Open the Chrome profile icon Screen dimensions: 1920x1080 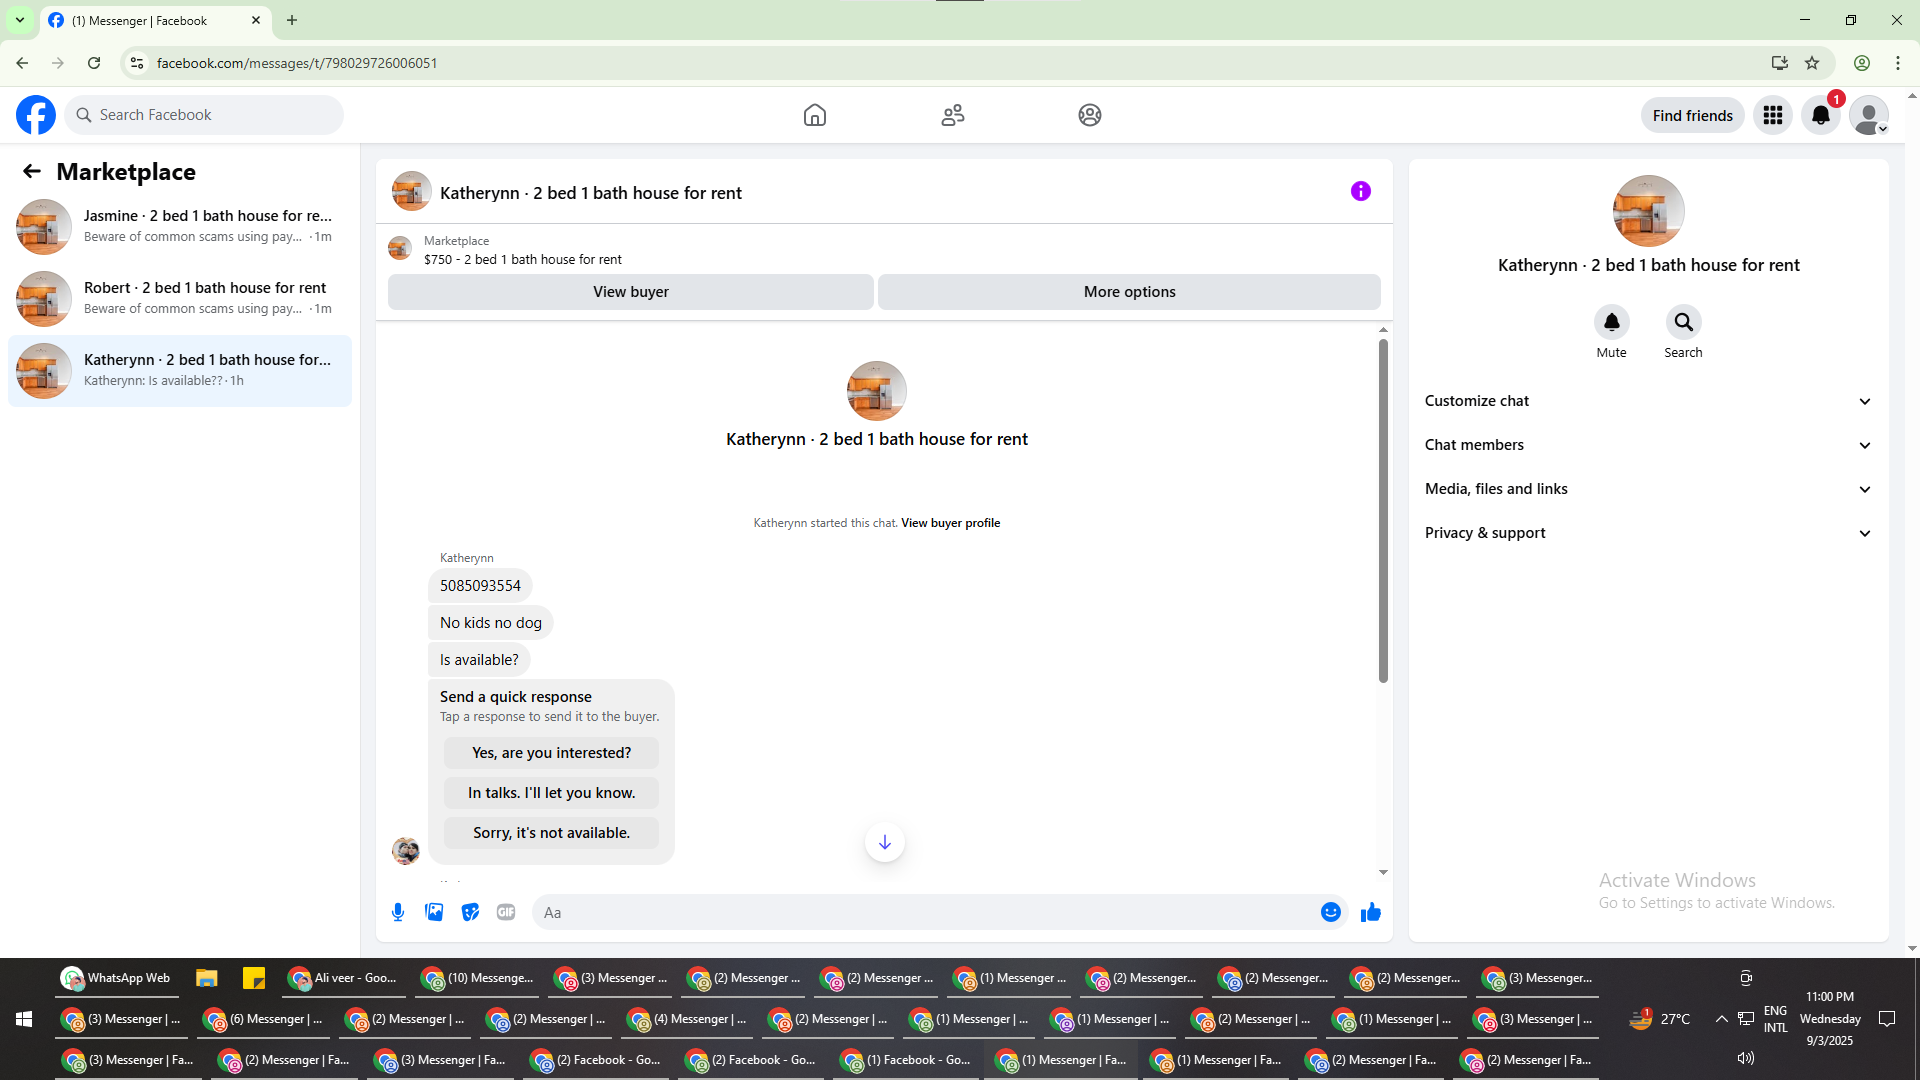coord(1862,63)
